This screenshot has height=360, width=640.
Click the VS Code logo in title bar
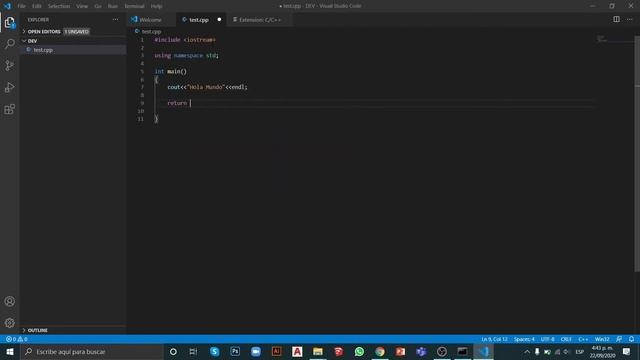[7, 6]
